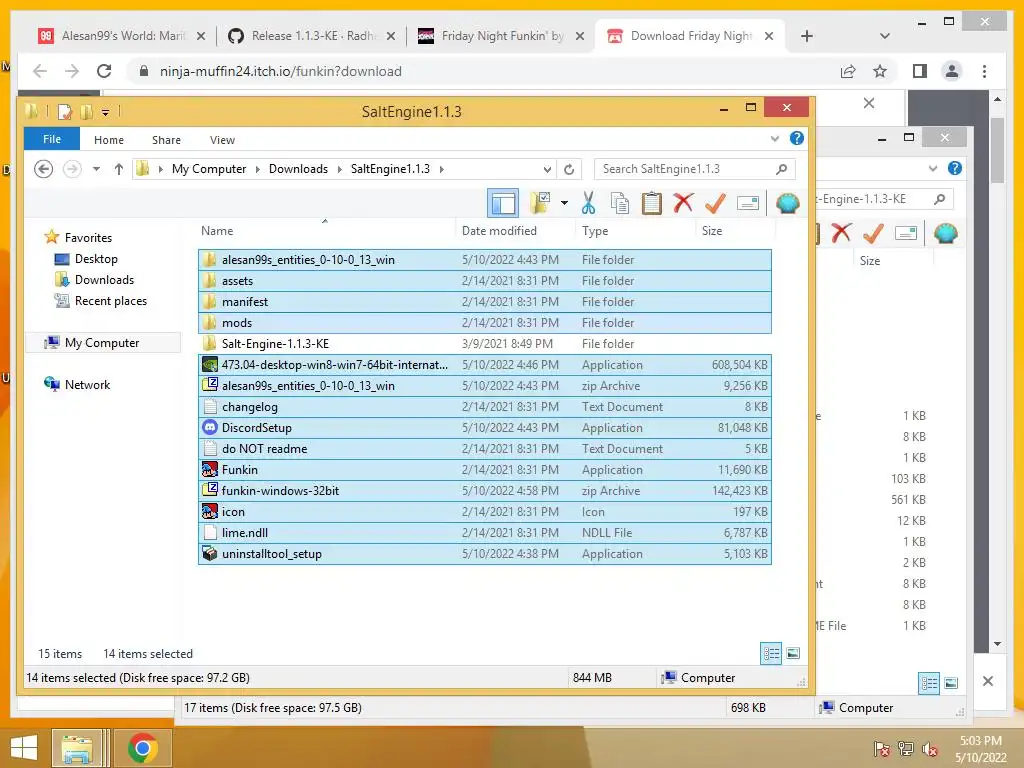This screenshot has width=1024, height=768.
Task: Open the dropdown arrow beside the new folder icon
Action: click(564, 203)
